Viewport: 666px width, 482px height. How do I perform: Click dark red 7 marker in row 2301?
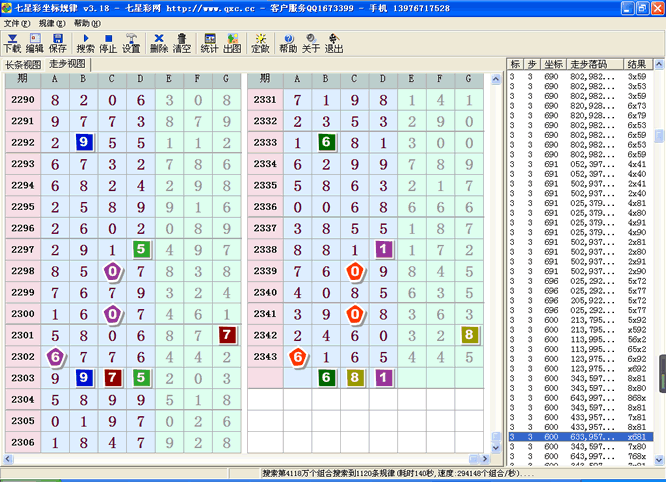tap(227, 335)
